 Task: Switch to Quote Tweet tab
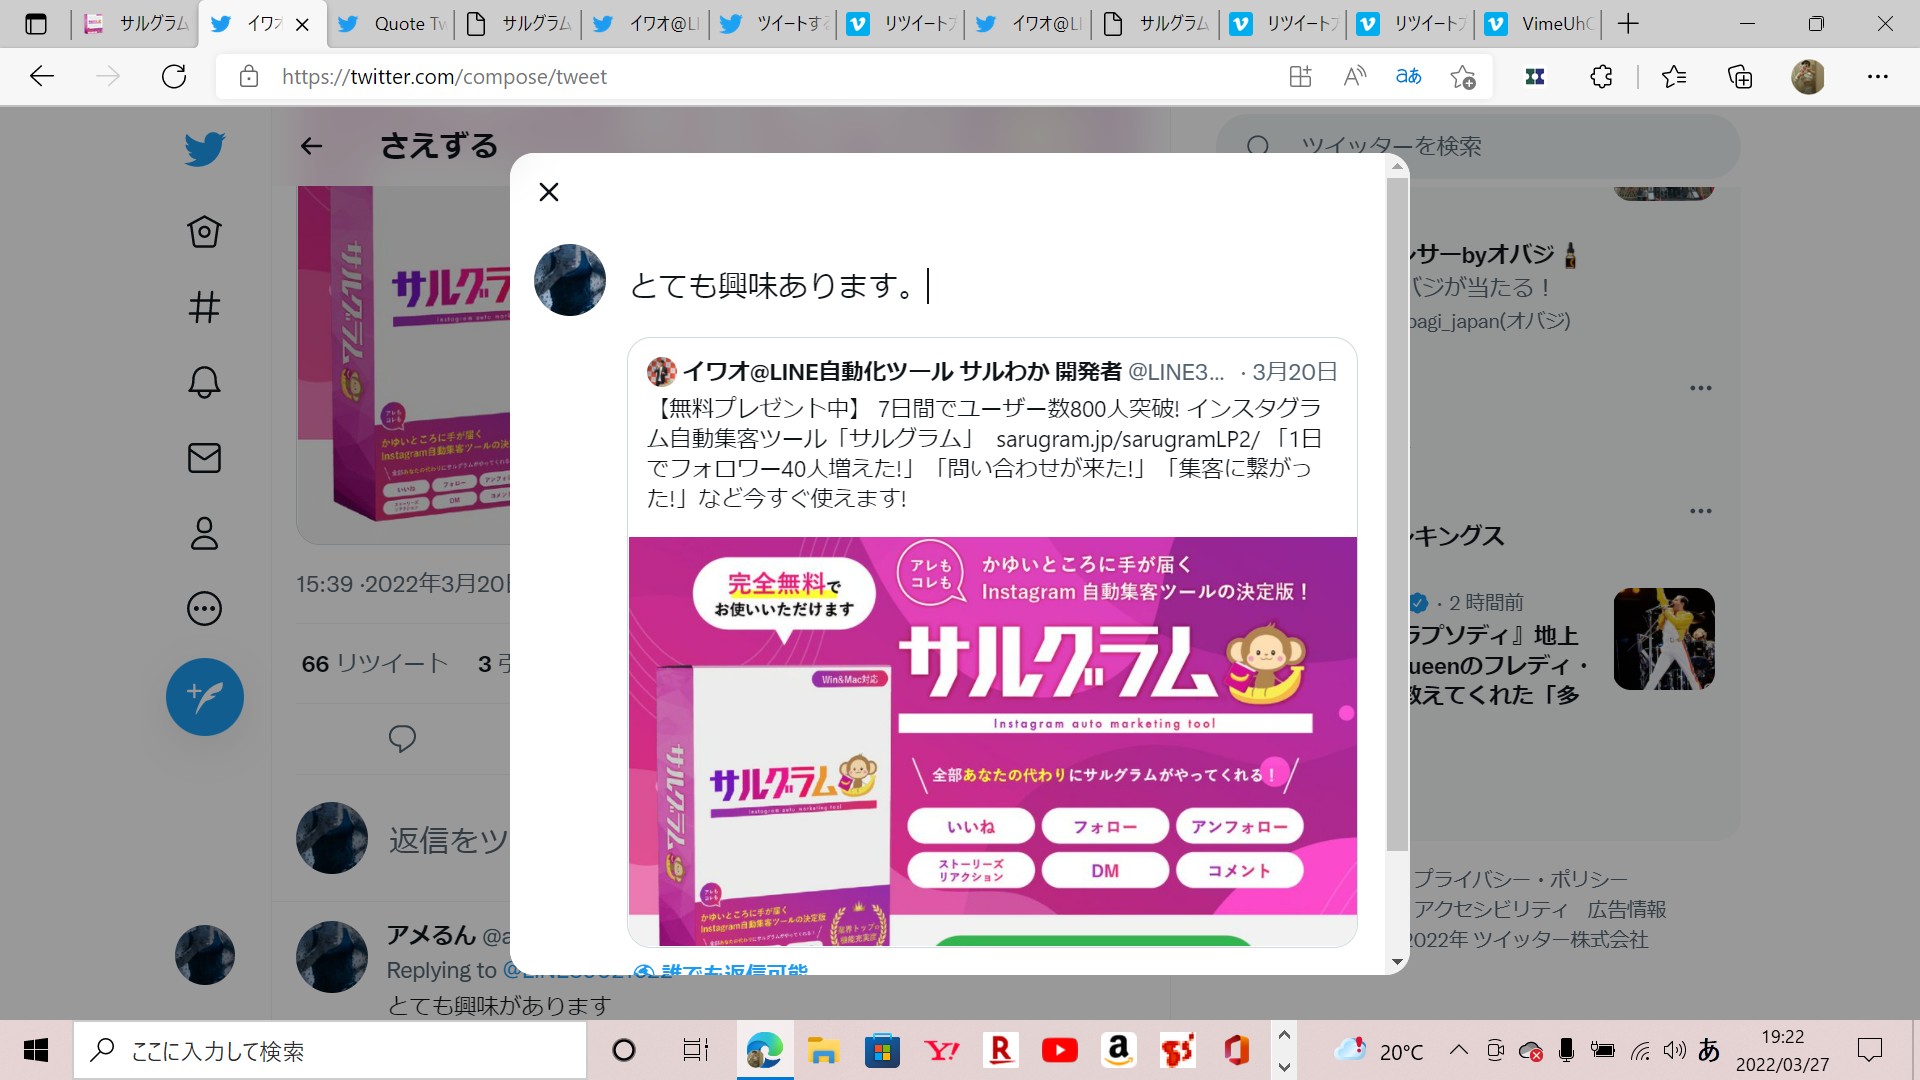(x=391, y=24)
